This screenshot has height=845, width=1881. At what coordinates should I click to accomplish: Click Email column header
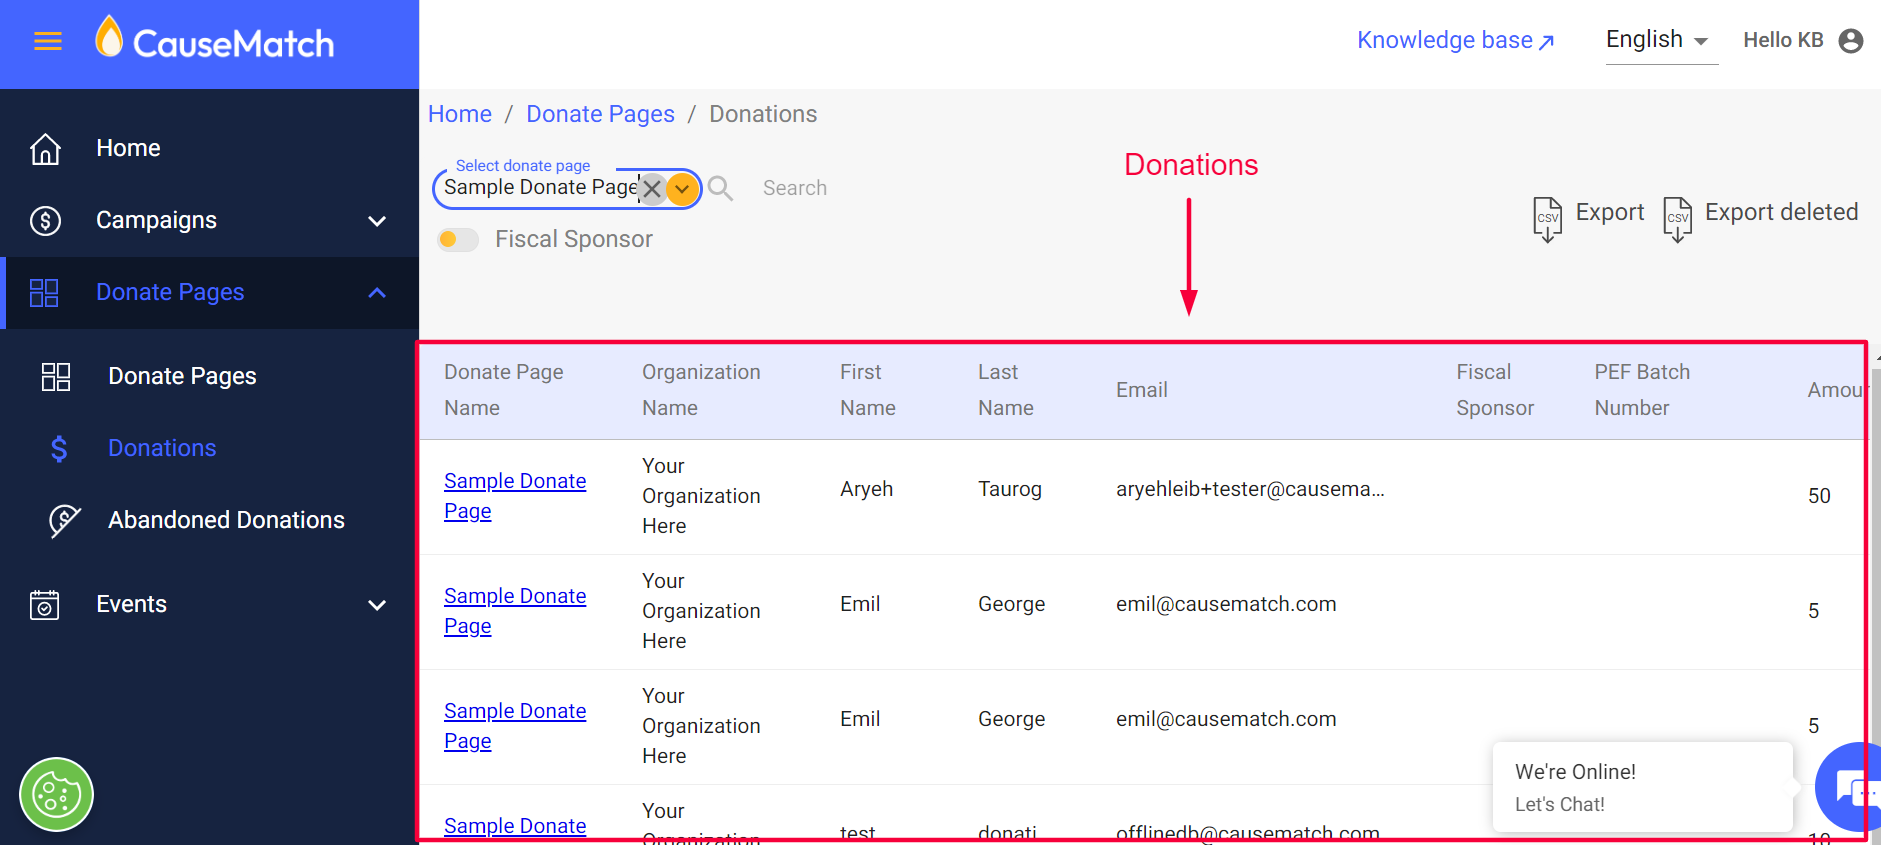[1142, 390]
